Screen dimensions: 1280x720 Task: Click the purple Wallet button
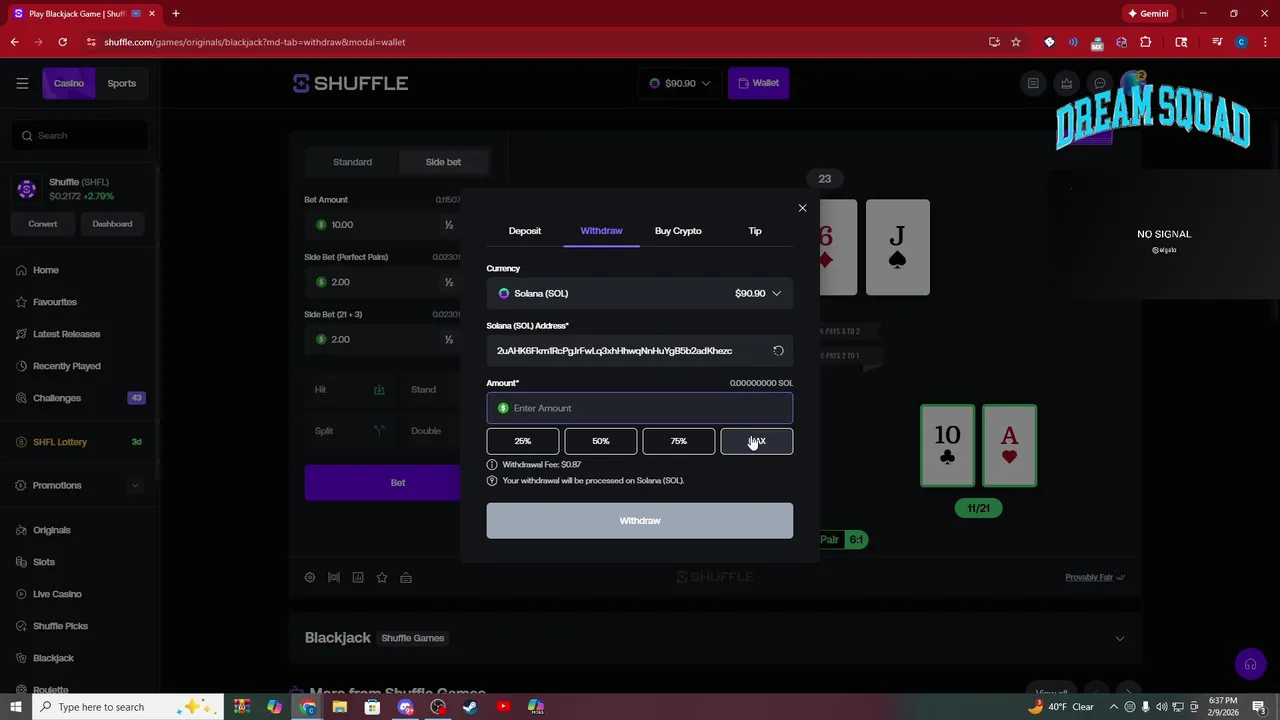point(759,83)
